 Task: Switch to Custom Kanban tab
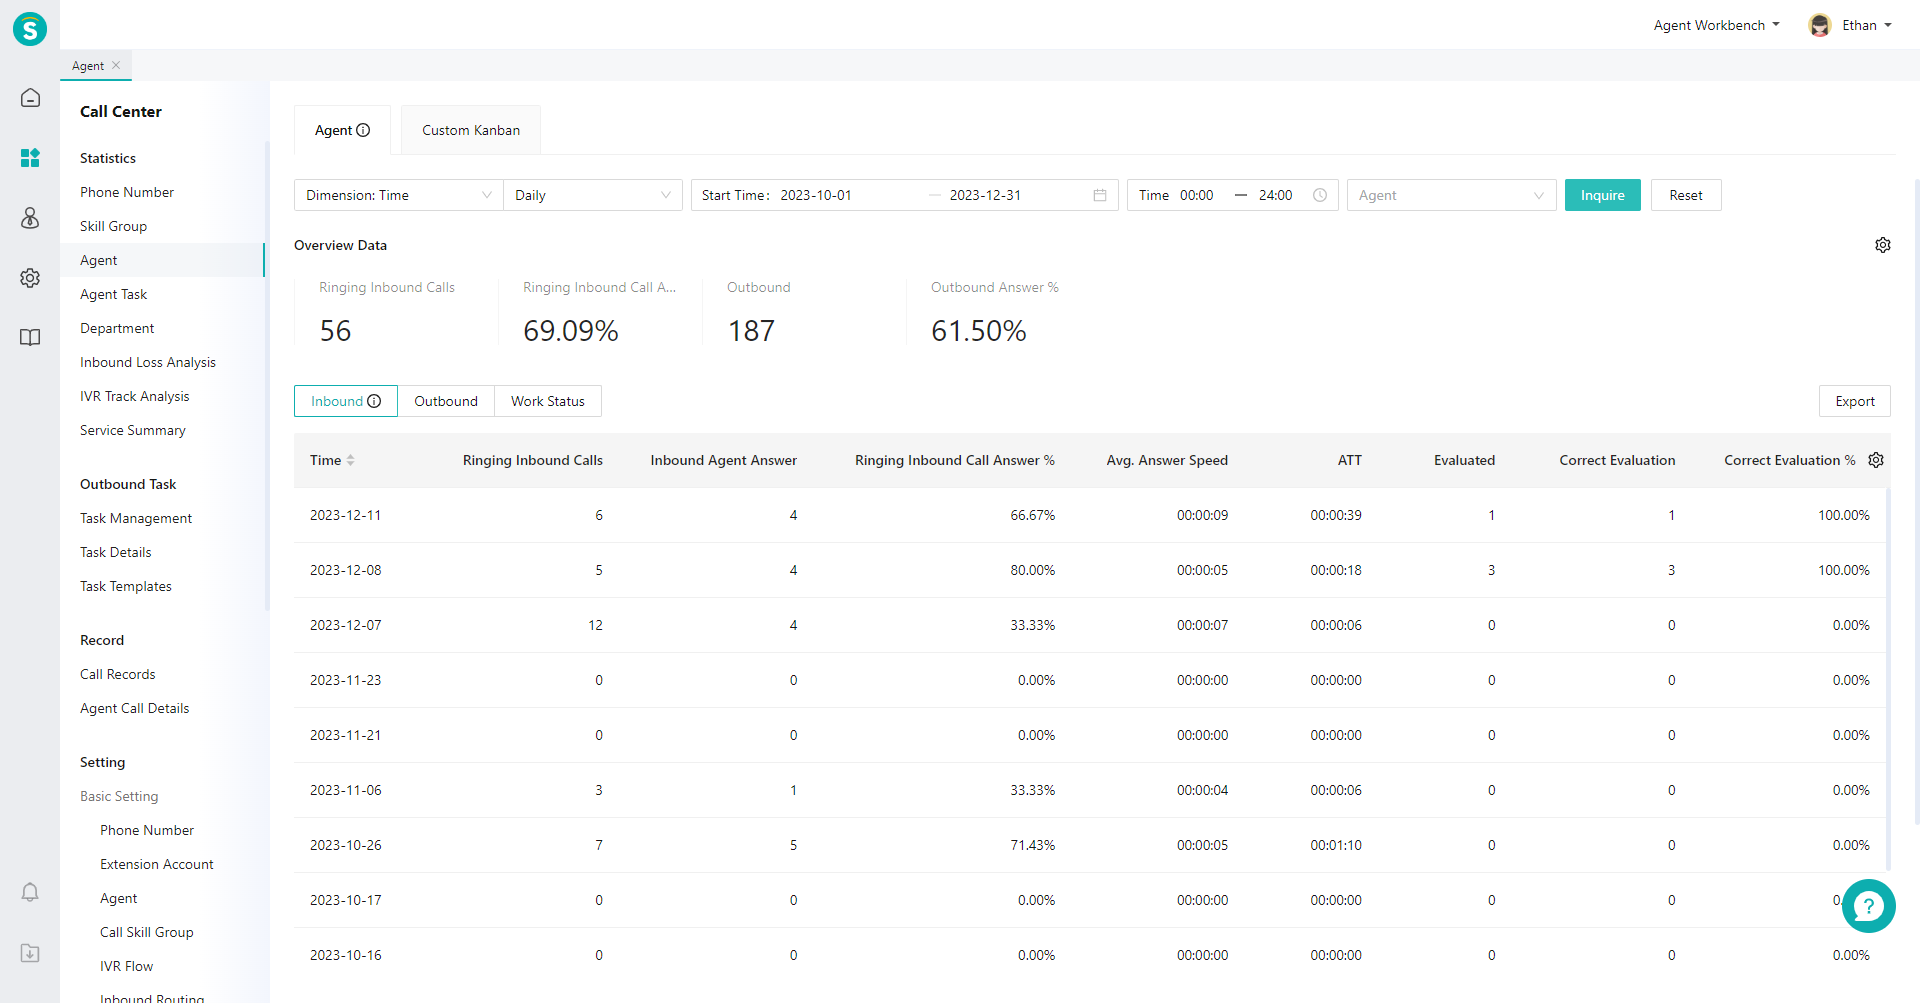471,130
